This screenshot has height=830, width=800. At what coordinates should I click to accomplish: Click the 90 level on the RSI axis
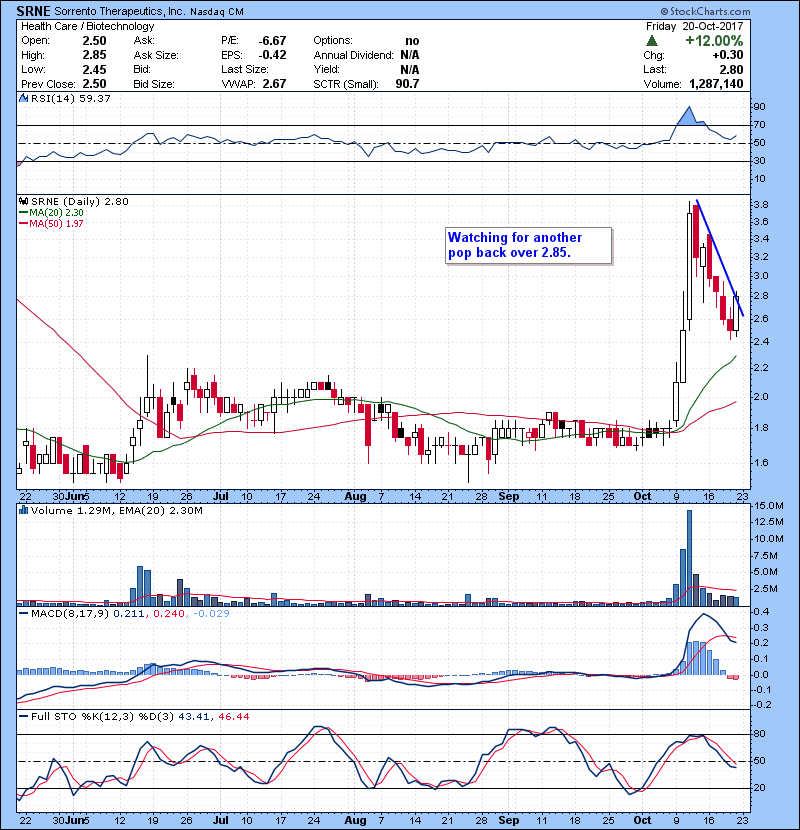click(759, 107)
